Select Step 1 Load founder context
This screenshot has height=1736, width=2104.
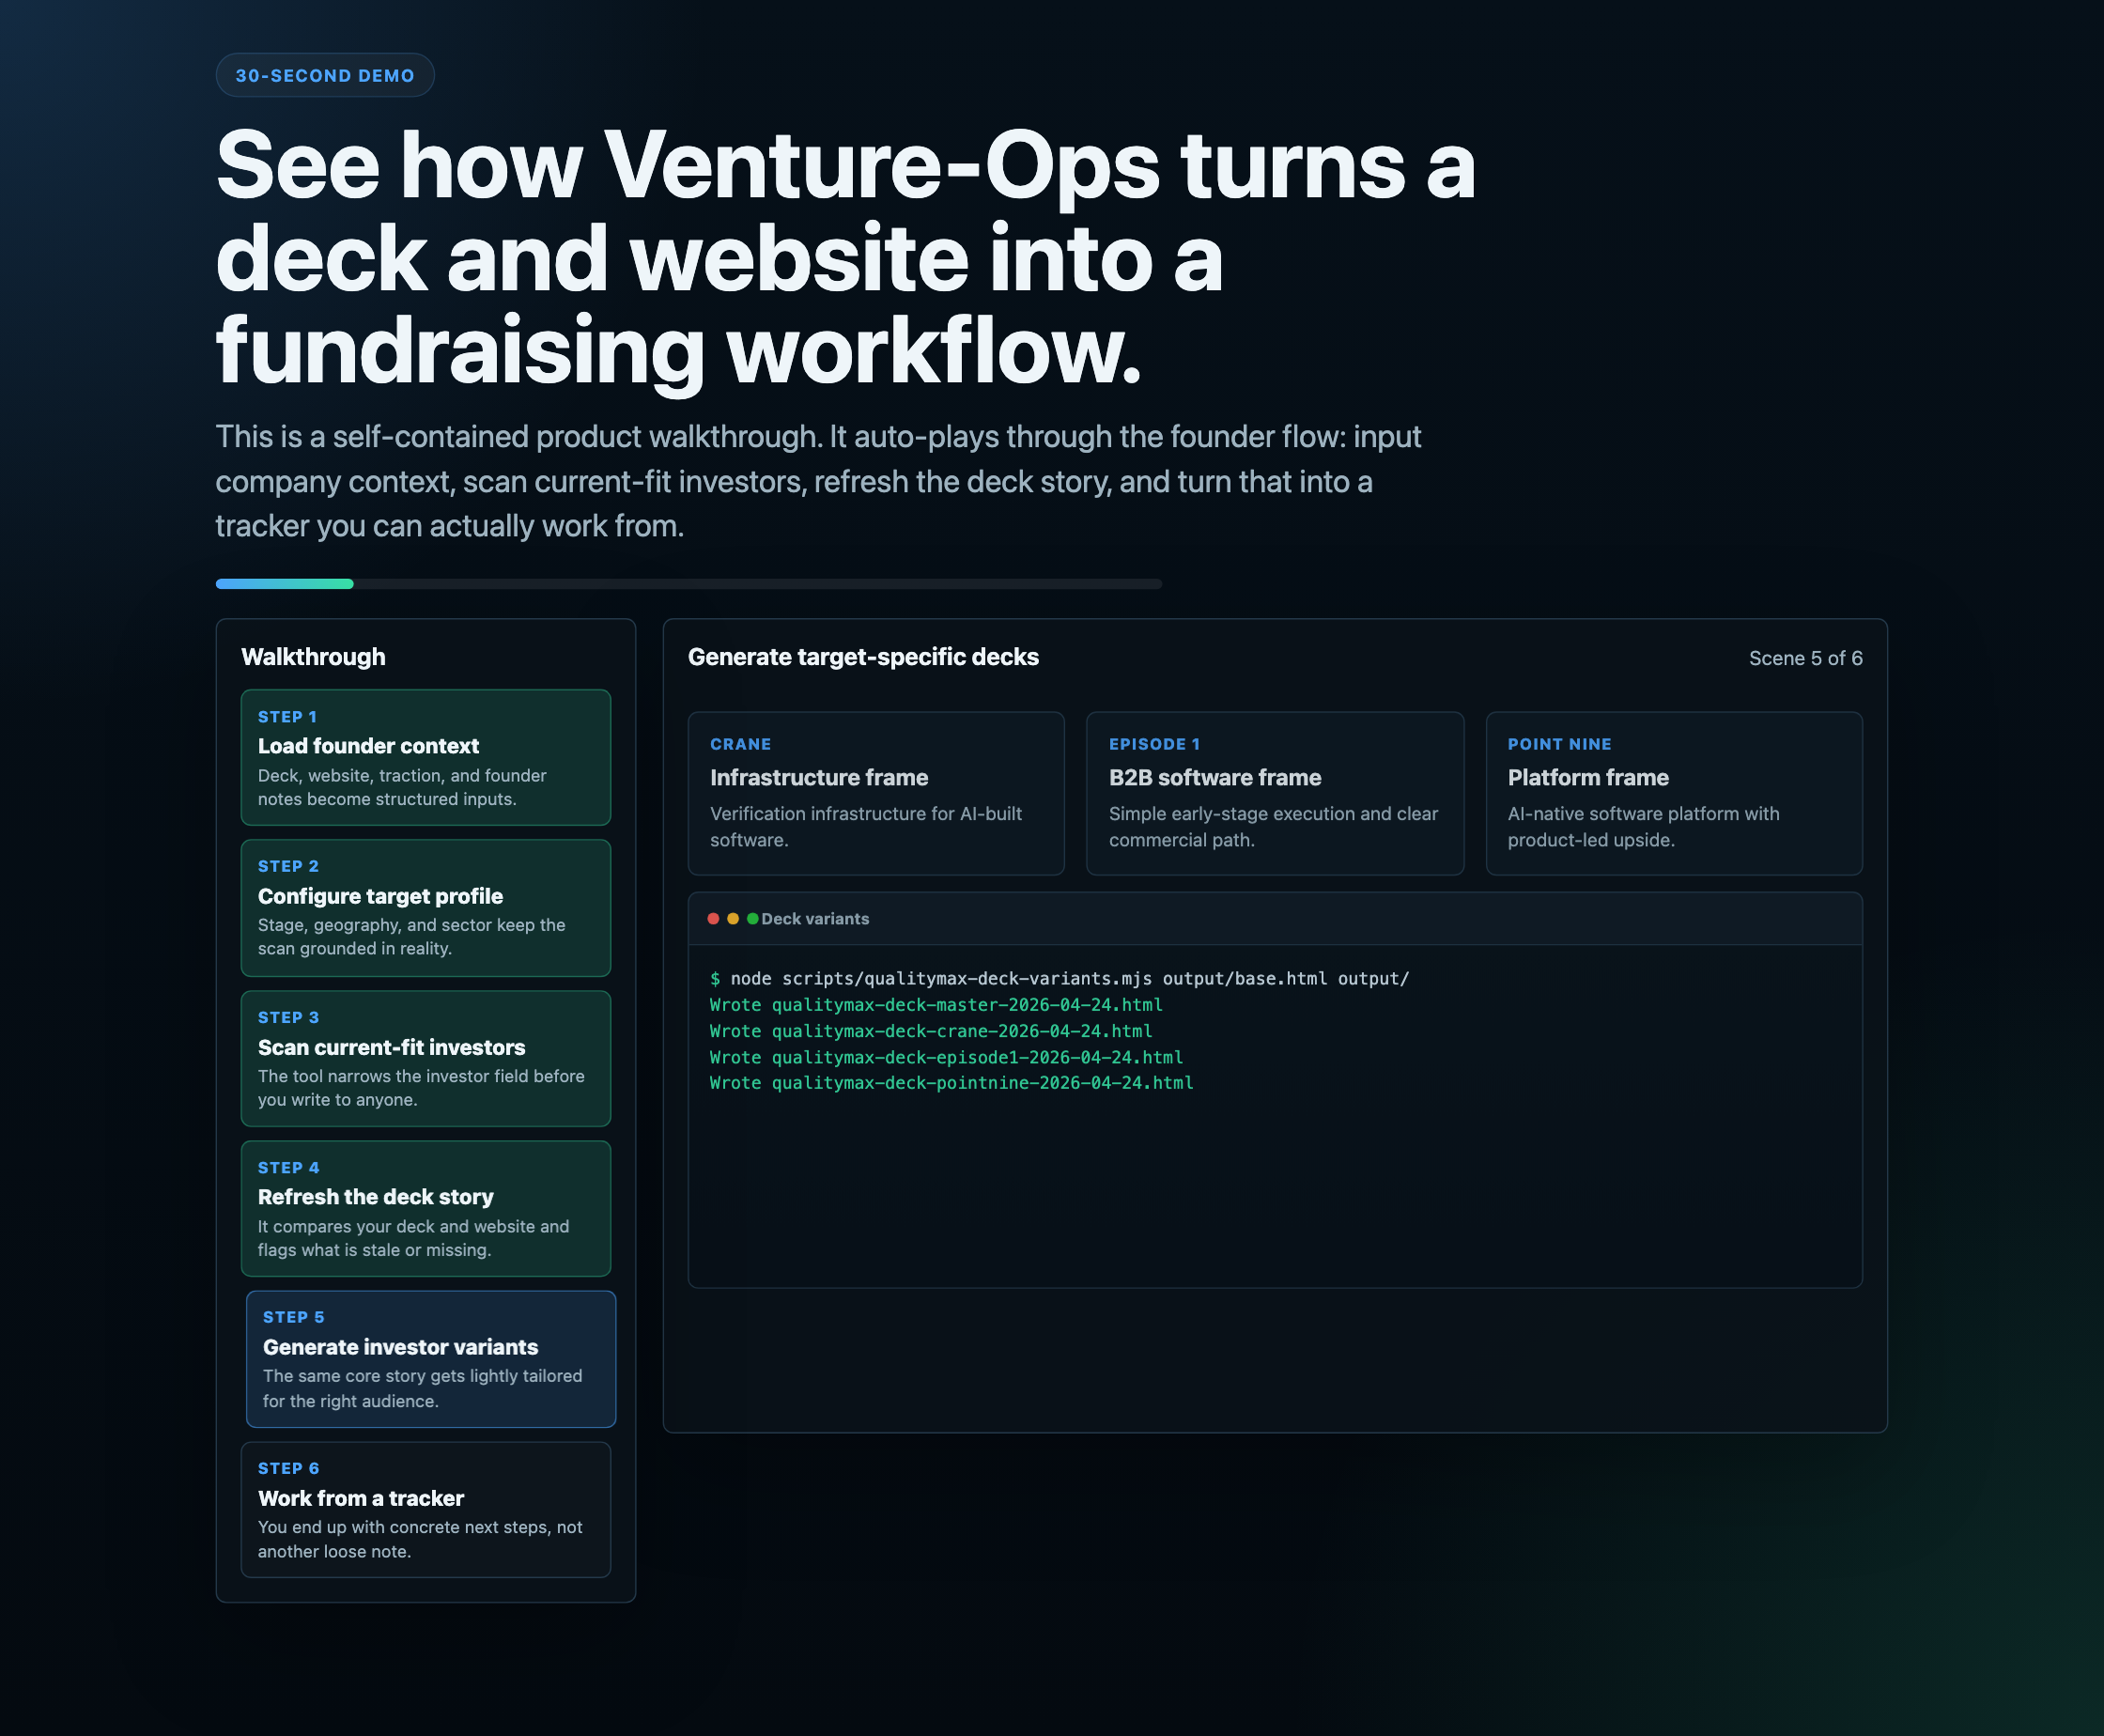(425, 757)
